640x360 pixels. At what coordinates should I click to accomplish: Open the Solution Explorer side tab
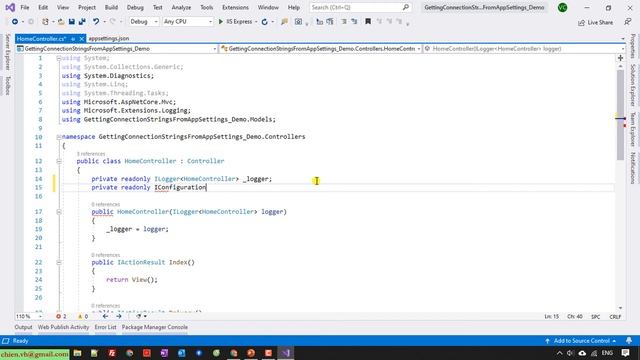(633, 86)
